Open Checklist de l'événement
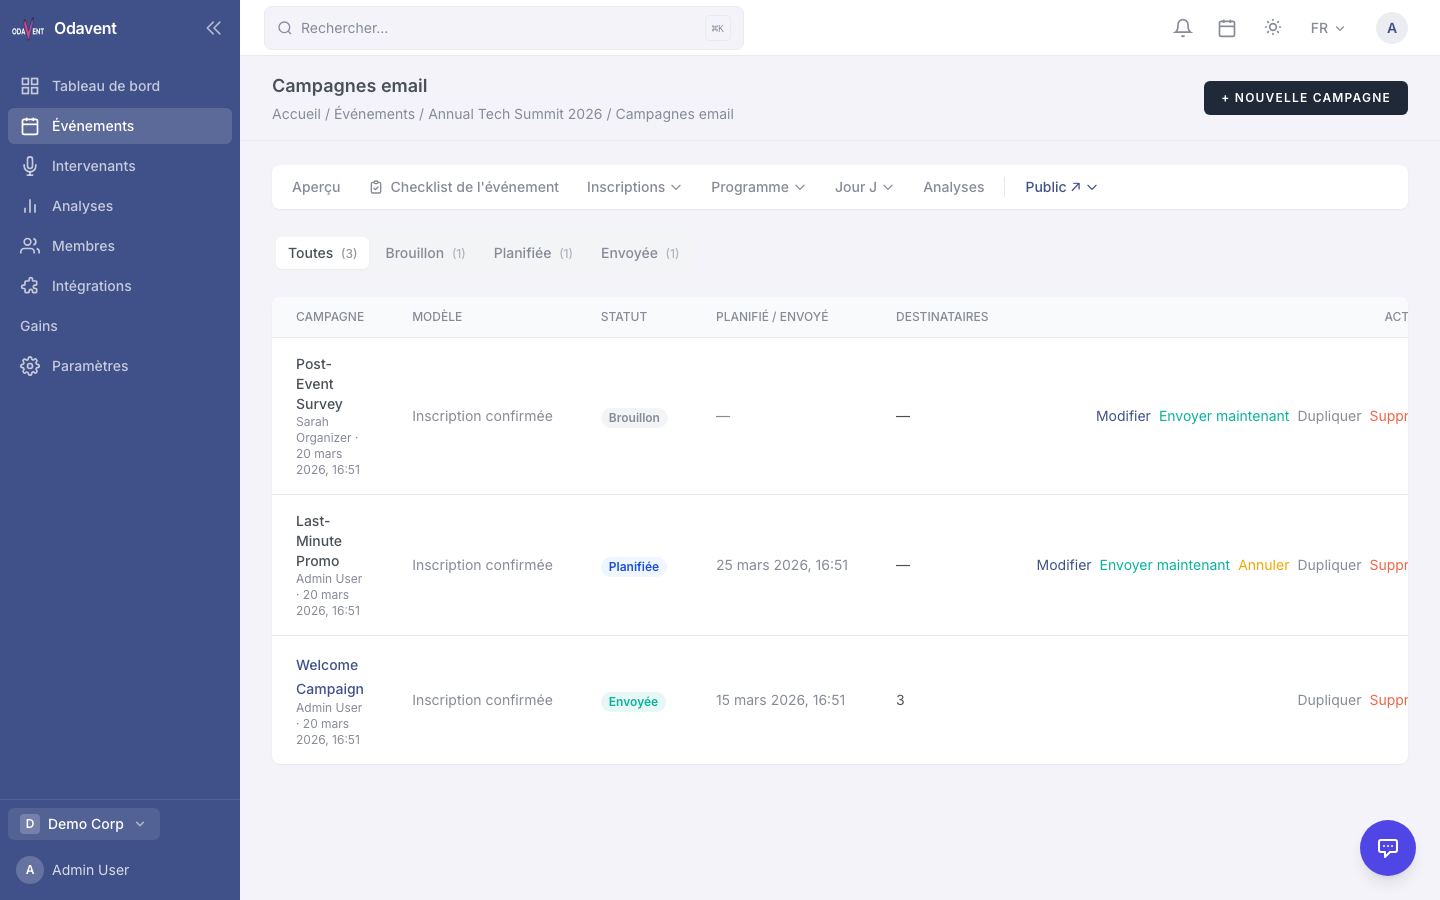The width and height of the screenshot is (1440, 900). point(464,187)
